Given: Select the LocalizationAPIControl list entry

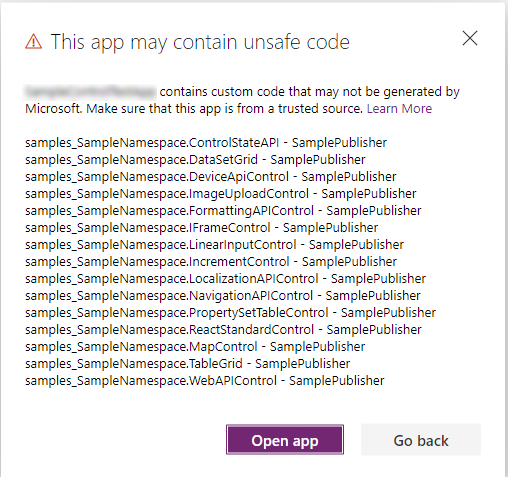Looking at the screenshot, I should [226, 279].
